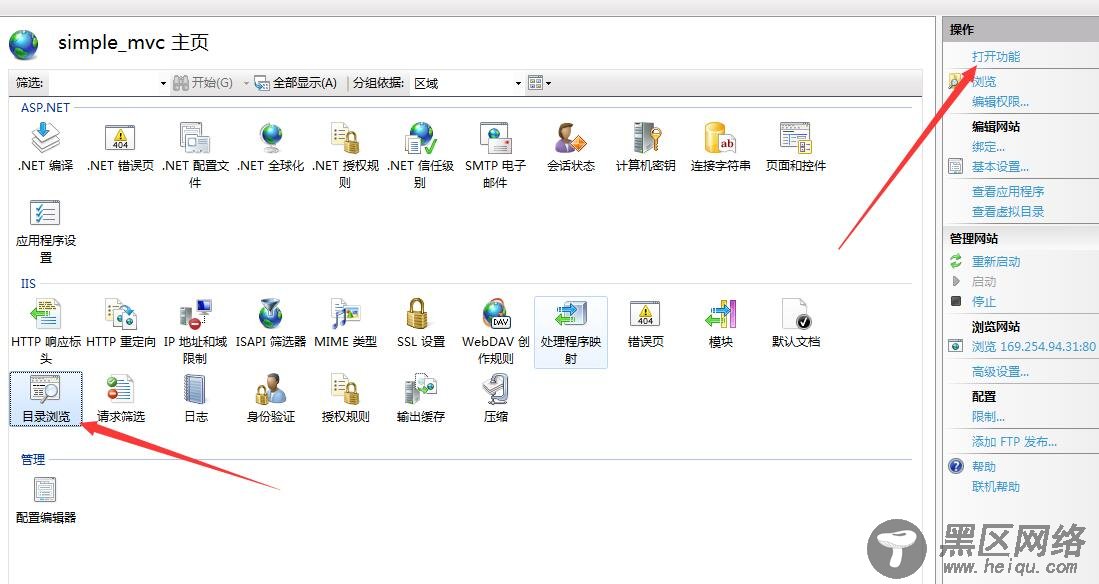Click the 打开功能 action link
Screen dimensions: 1099x584
click(996, 57)
